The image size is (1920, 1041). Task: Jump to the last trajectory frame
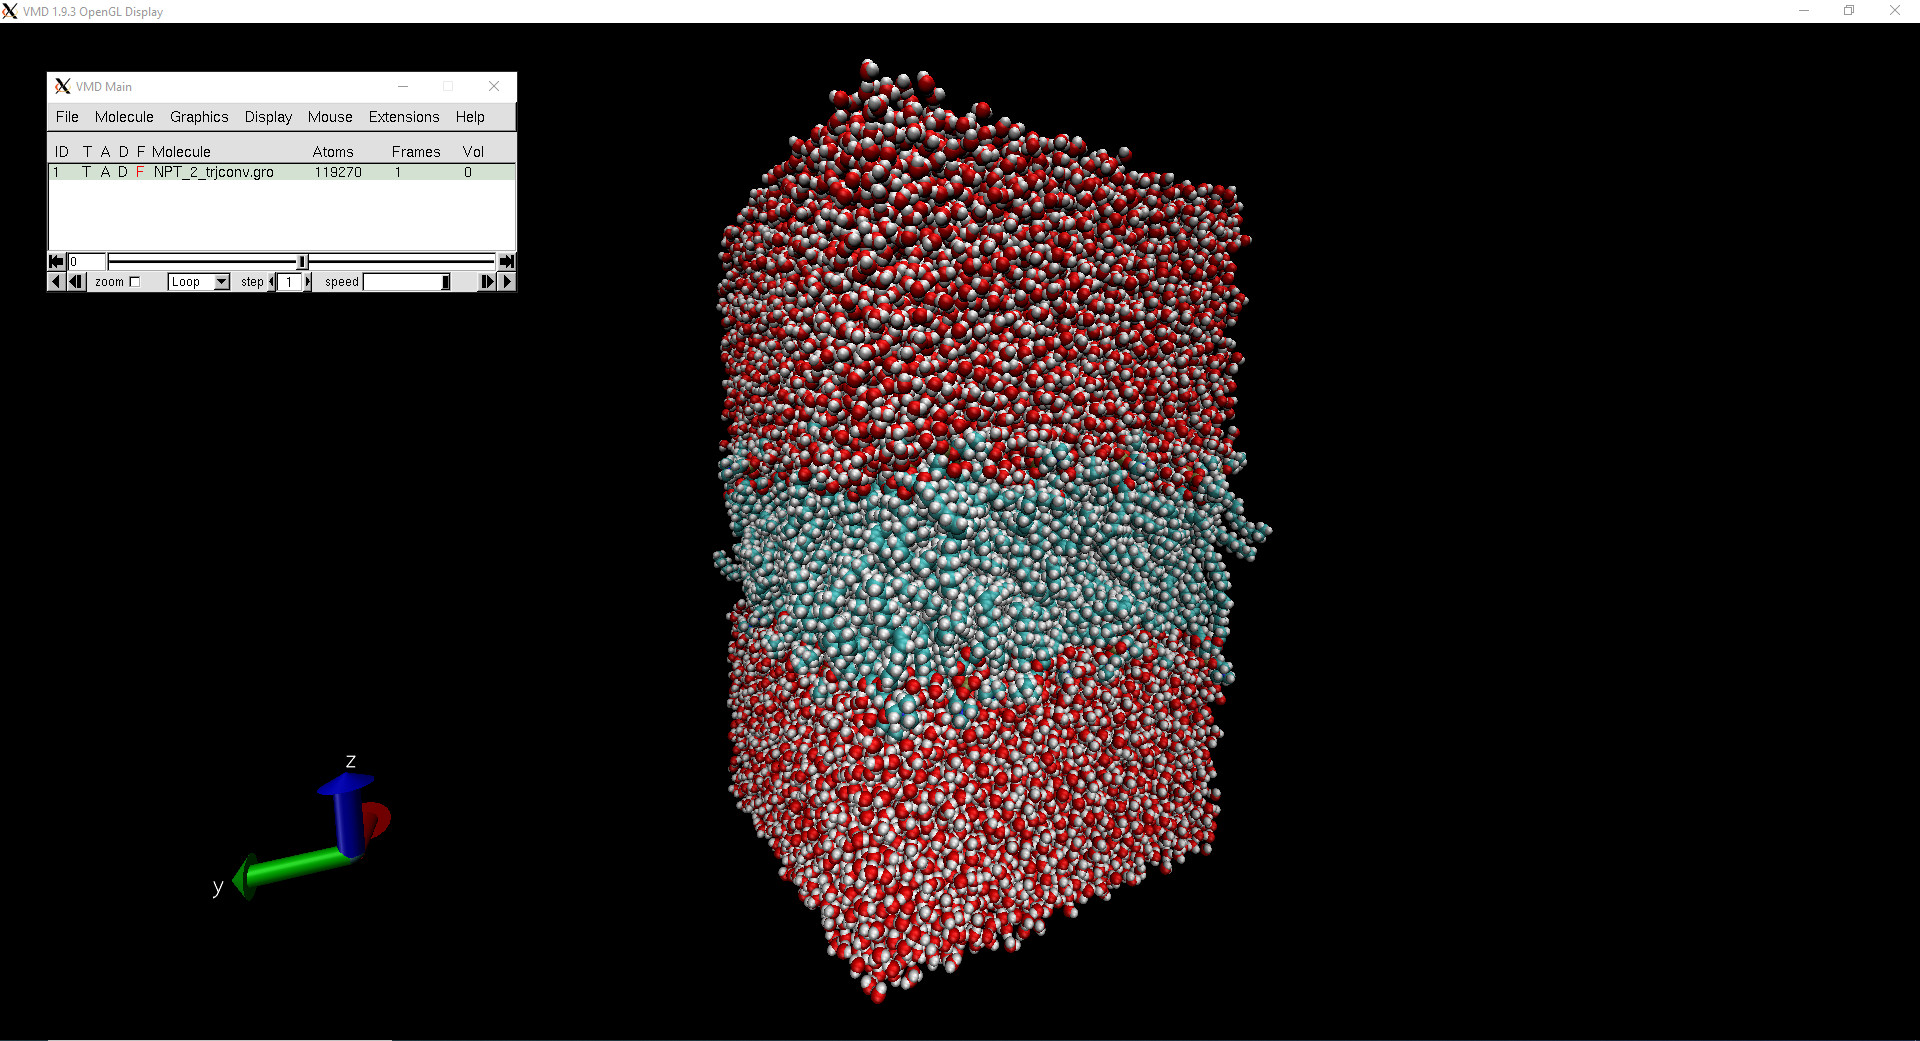[x=507, y=262]
